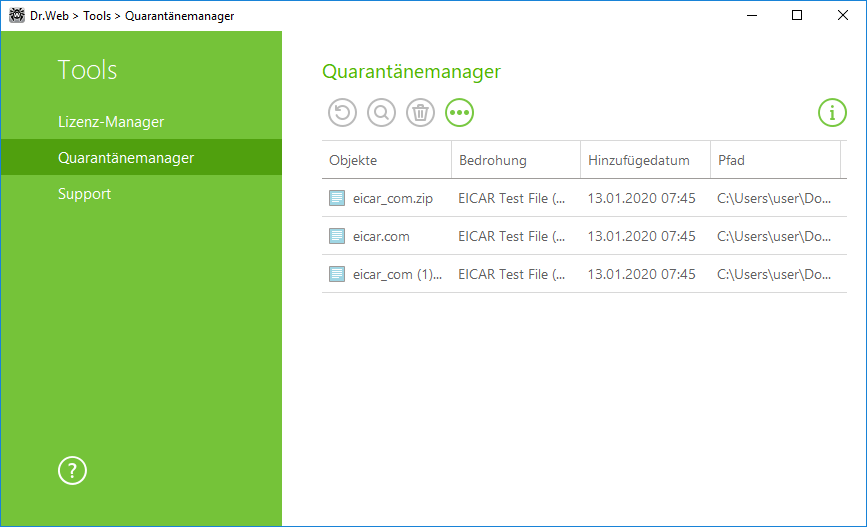Sort by the Pfad column header
867x527 pixels.
pyautogui.click(x=775, y=160)
